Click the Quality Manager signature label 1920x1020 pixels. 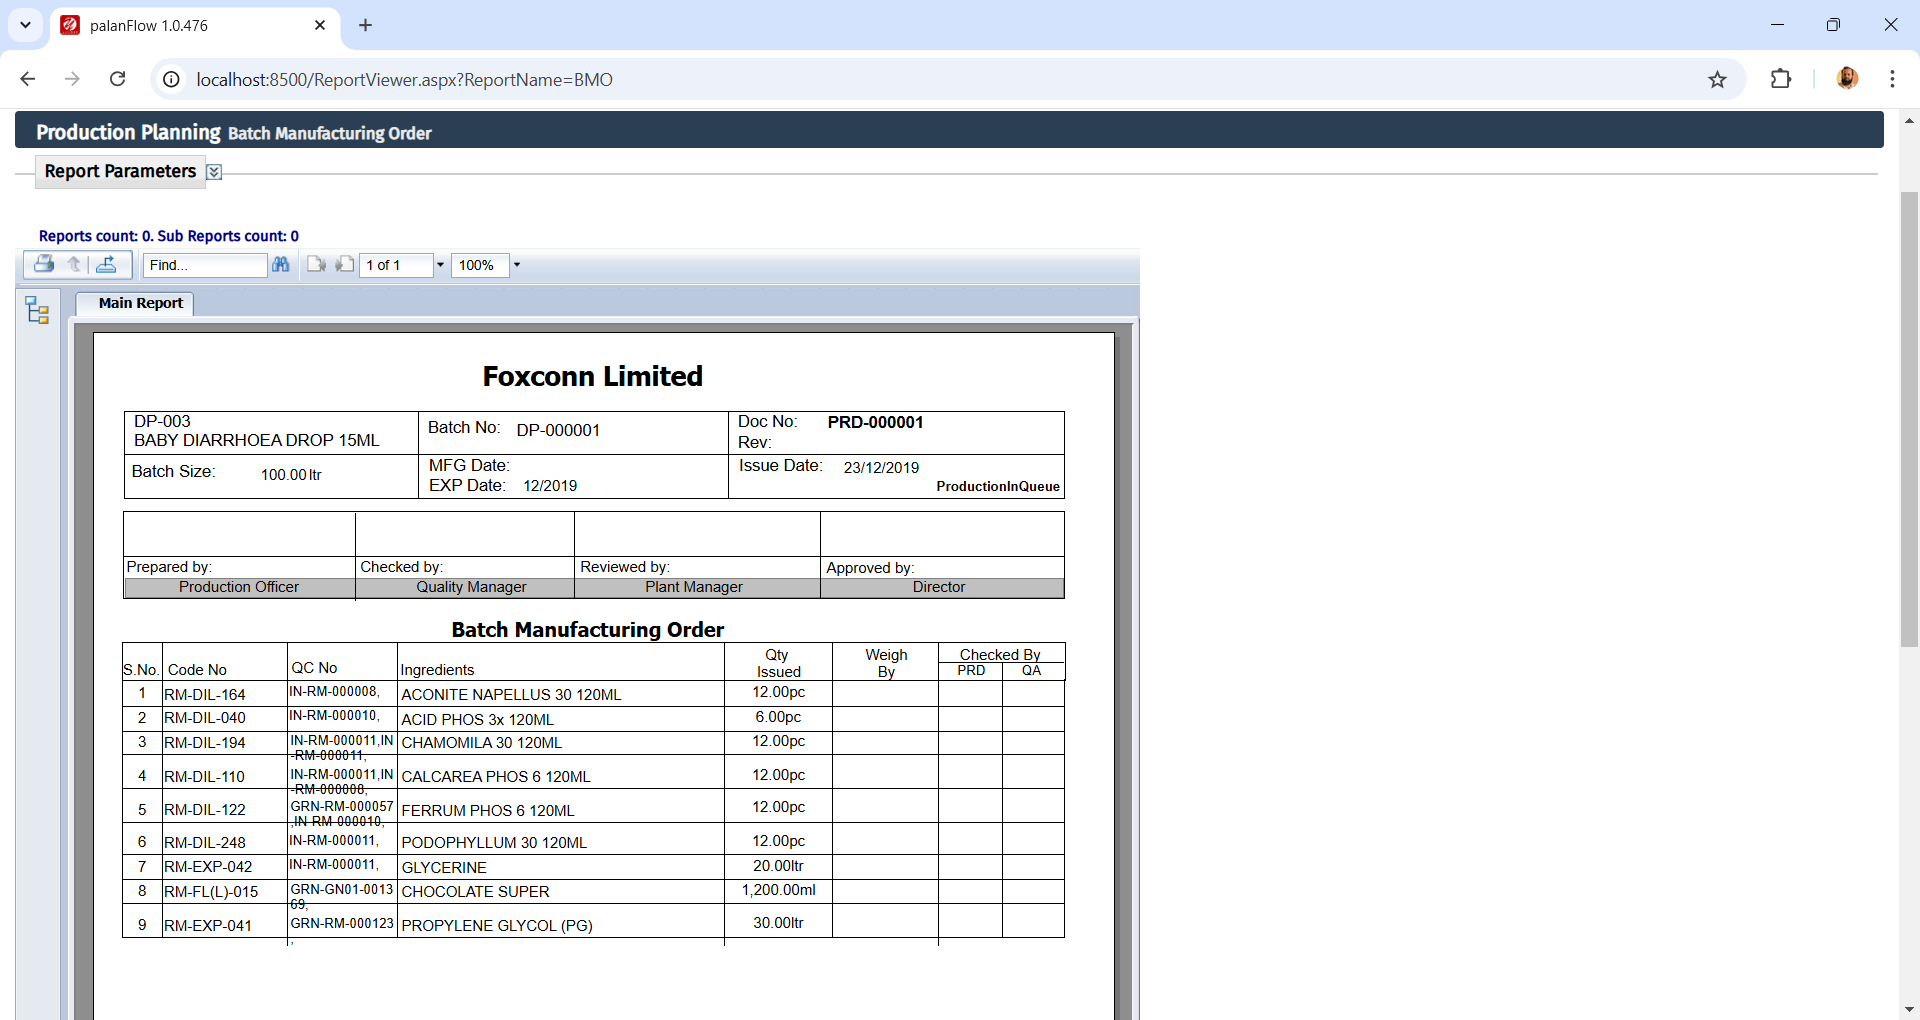(x=471, y=587)
